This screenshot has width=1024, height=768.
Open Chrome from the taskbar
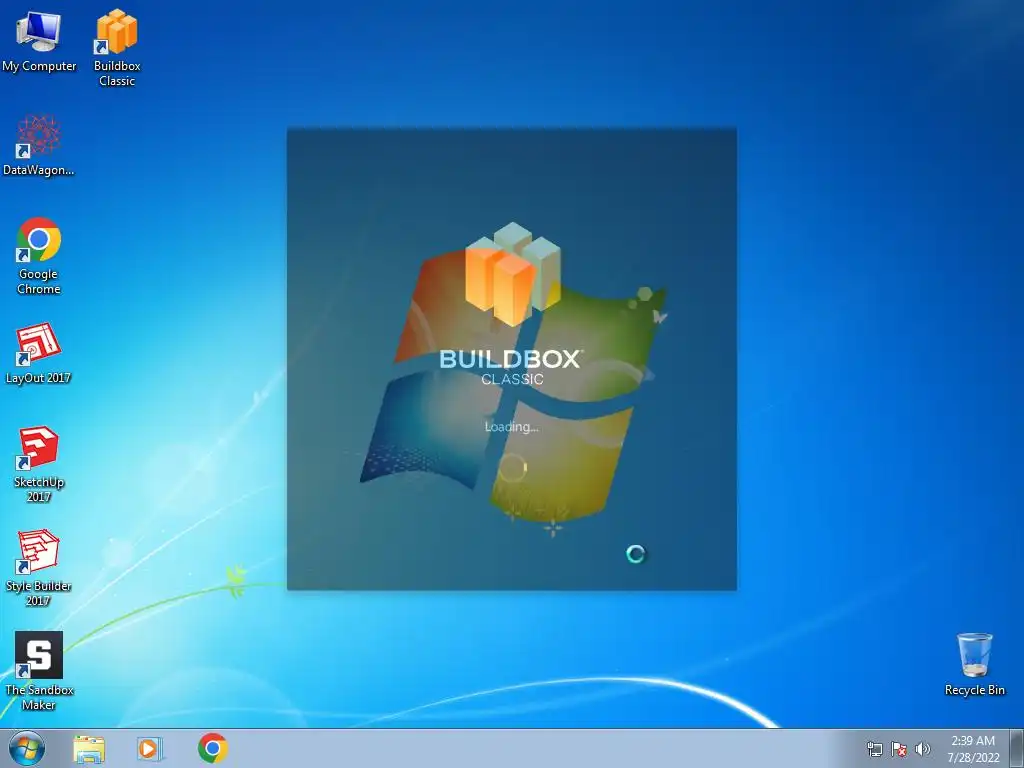(212, 748)
